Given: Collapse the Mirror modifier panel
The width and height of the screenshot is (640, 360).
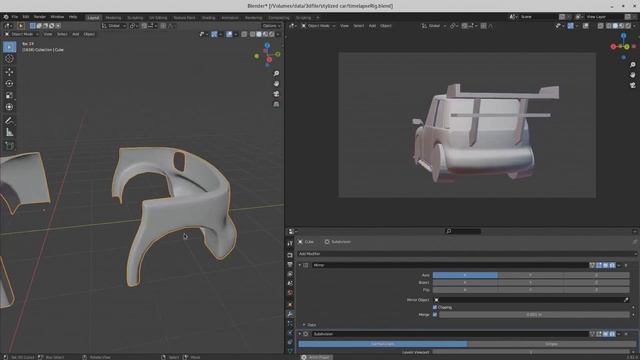Looking at the screenshot, I should [x=300, y=265].
